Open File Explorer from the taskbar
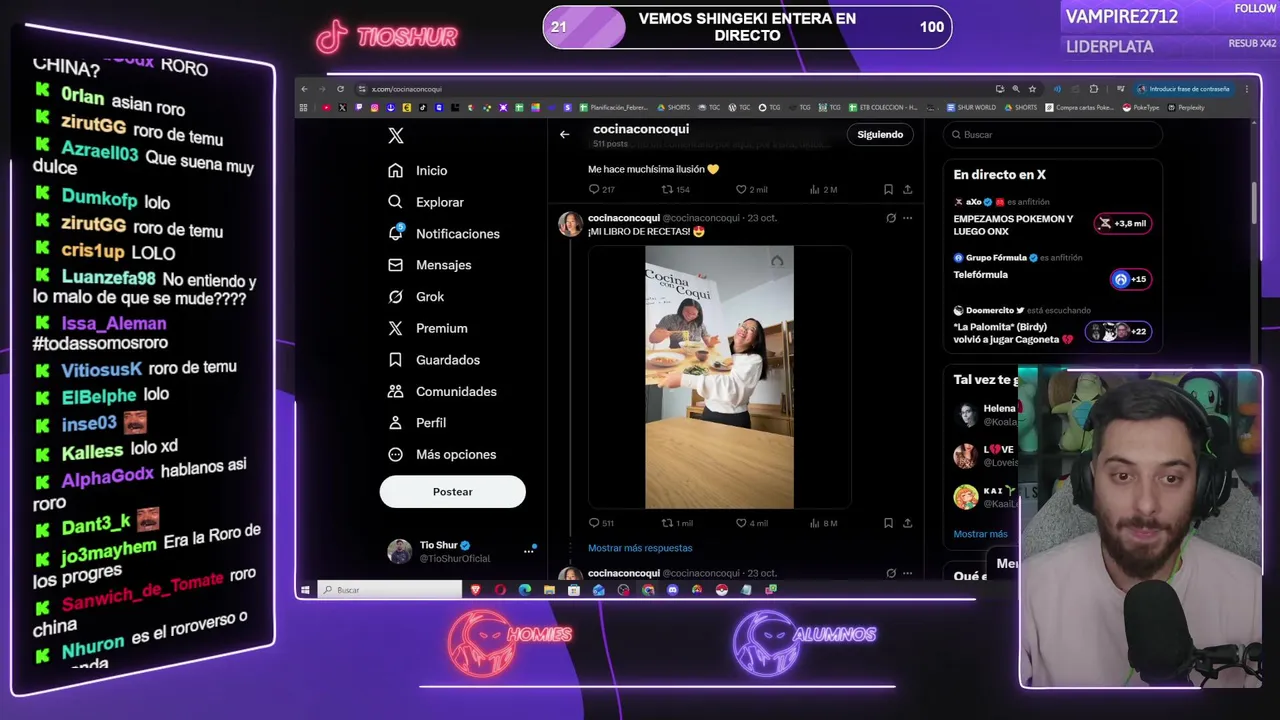The width and height of the screenshot is (1280, 720). click(549, 590)
